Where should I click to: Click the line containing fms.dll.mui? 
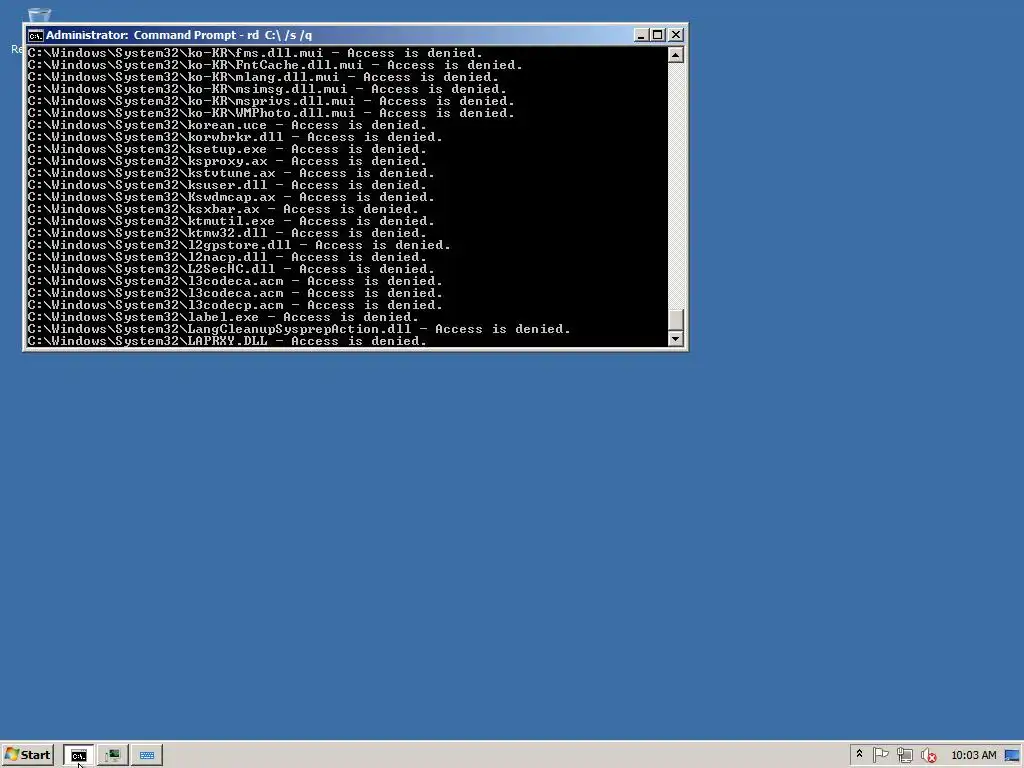point(255,53)
